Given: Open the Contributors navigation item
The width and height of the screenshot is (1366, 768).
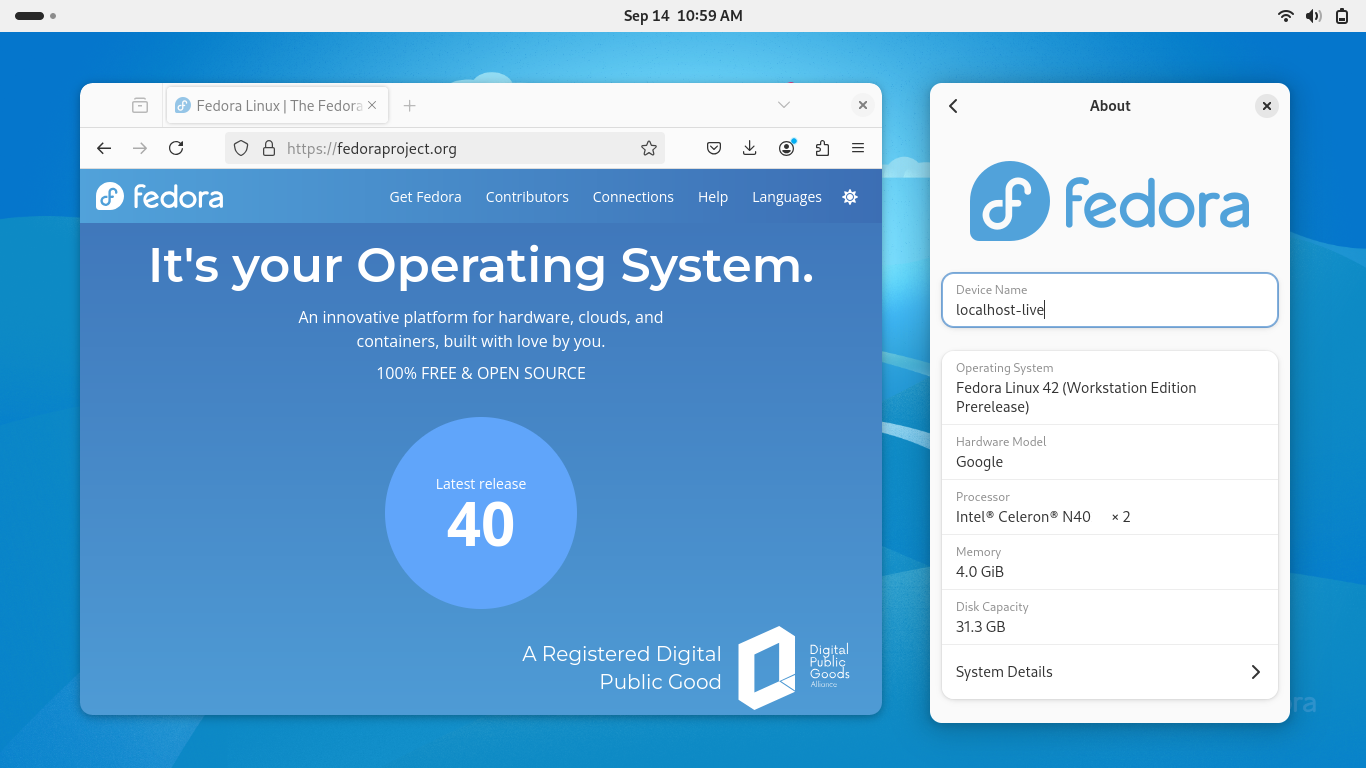Looking at the screenshot, I should coord(527,197).
